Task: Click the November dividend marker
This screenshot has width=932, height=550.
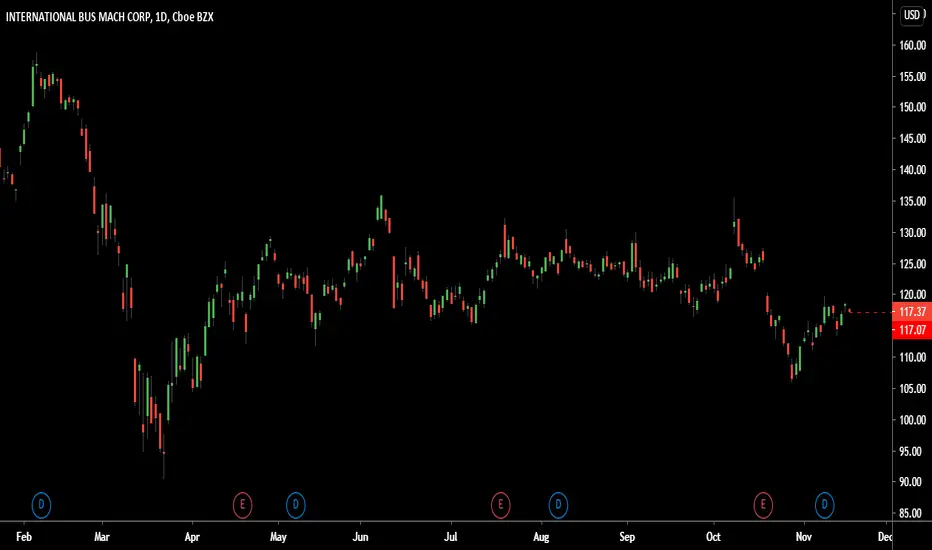Action: point(824,505)
